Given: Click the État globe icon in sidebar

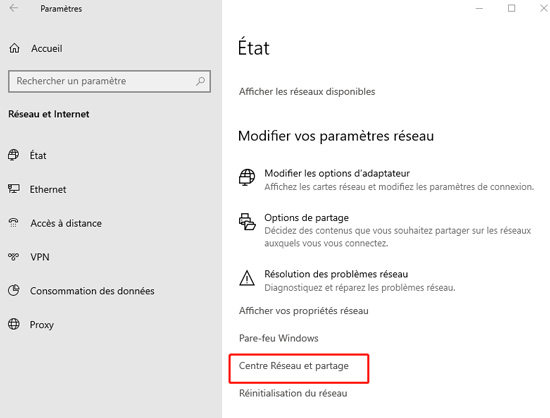Looking at the screenshot, I should pyautogui.click(x=14, y=155).
